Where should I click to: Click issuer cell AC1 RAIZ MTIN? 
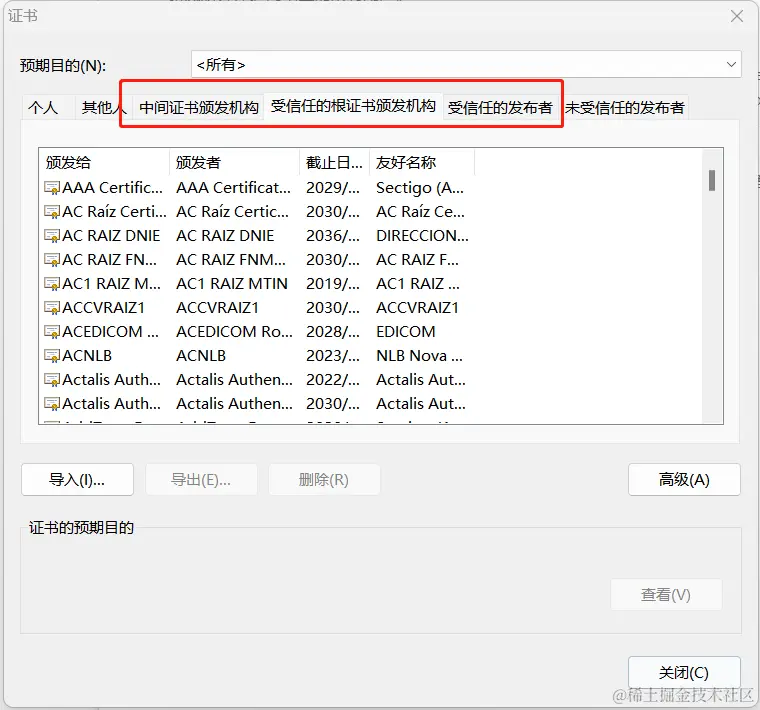tap(232, 284)
